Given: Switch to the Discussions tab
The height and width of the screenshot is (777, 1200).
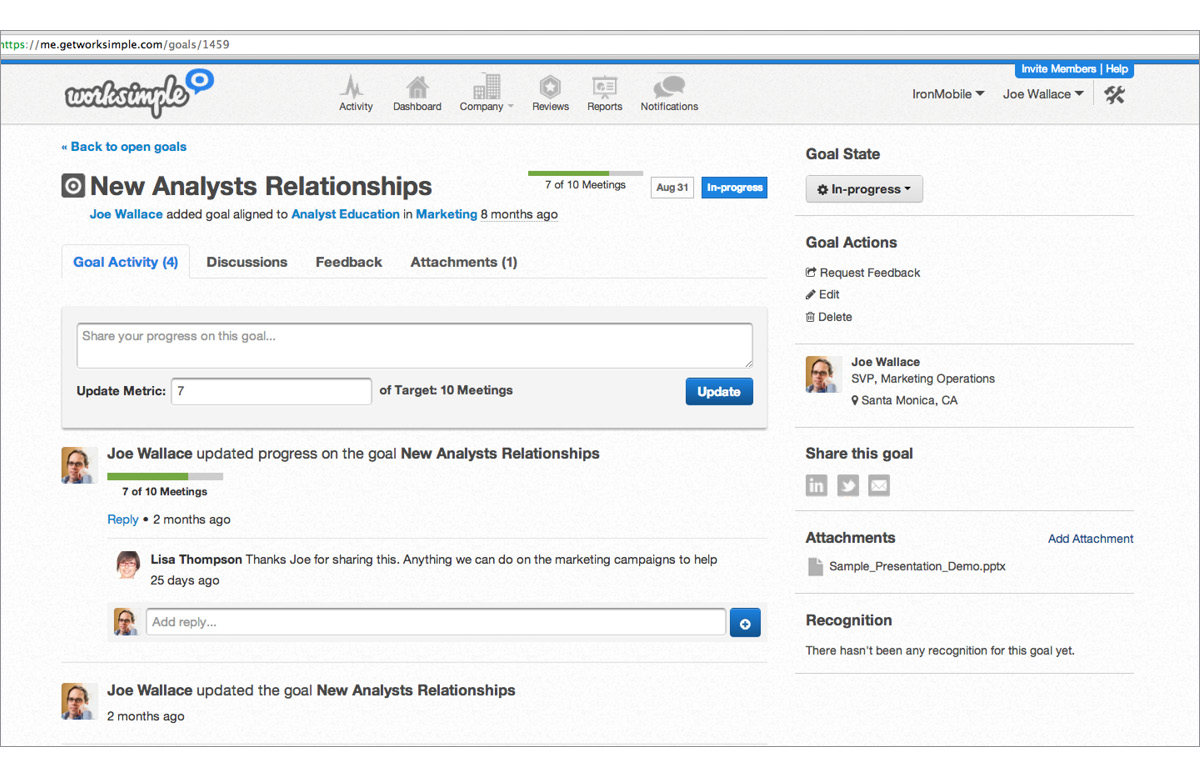Looking at the screenshot, I should pyautogui.click(x=247, y=262).
